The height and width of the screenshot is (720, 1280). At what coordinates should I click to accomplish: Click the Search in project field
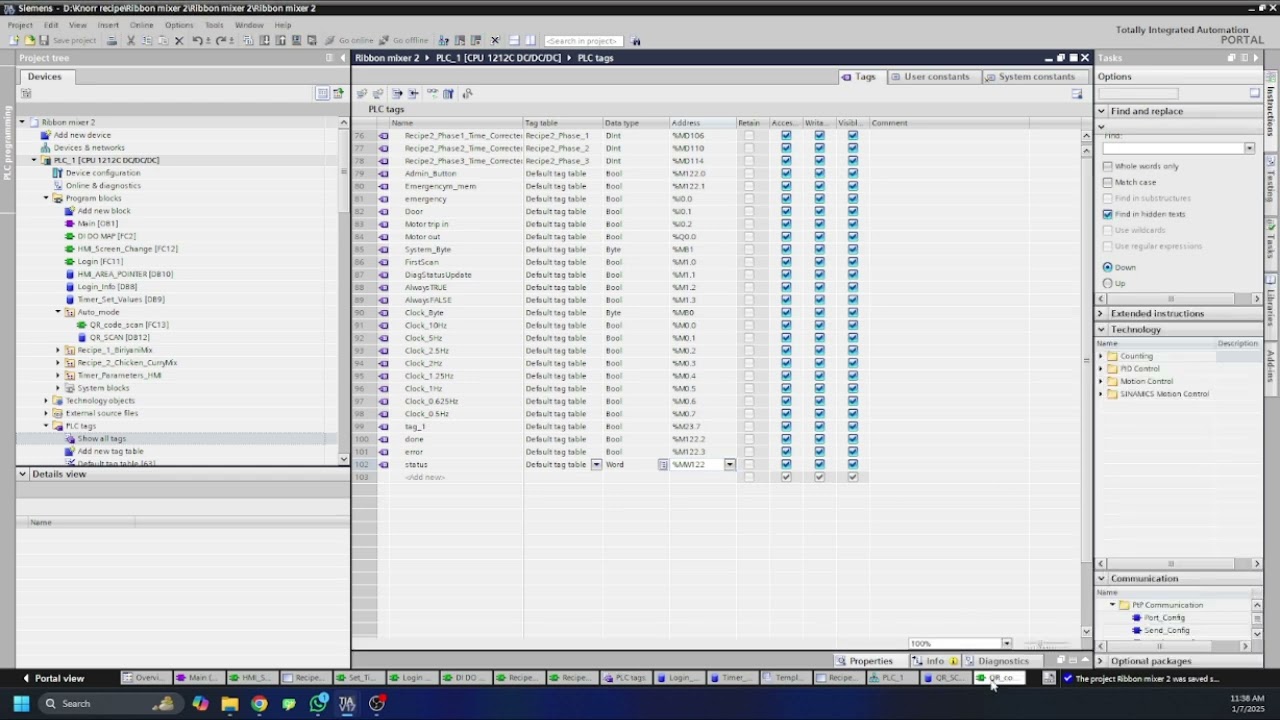coord(583,41)
